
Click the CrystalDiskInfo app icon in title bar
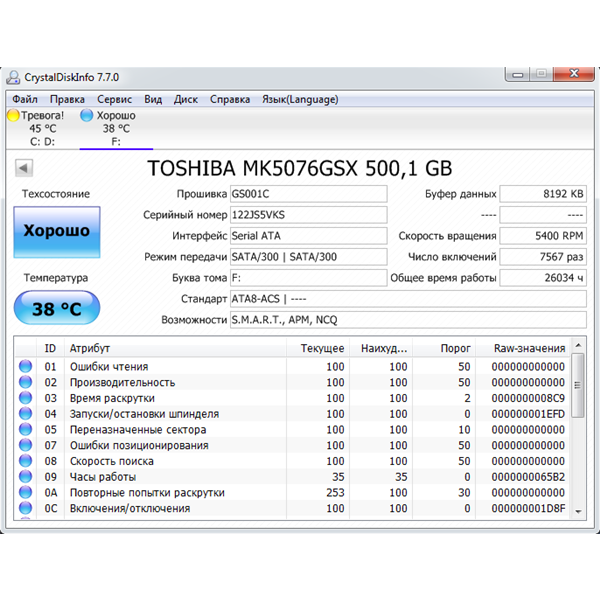pyautogui.click(x=13, y=77)
